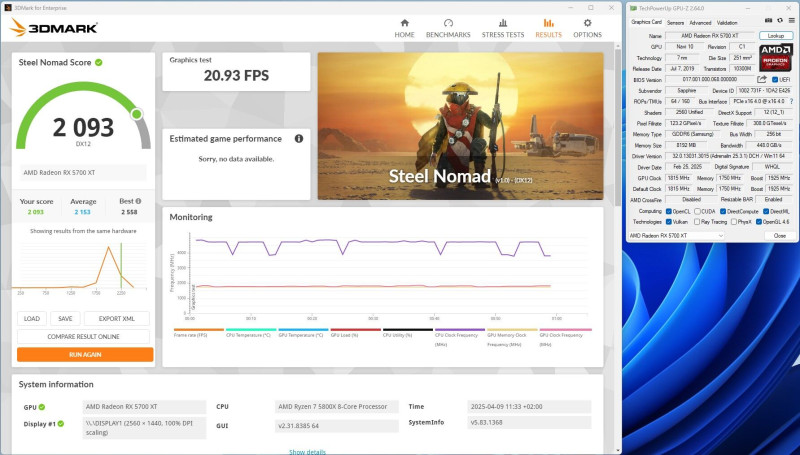Click the 3DMark title bar app icon
800x455 pixels.
[8, 8]
